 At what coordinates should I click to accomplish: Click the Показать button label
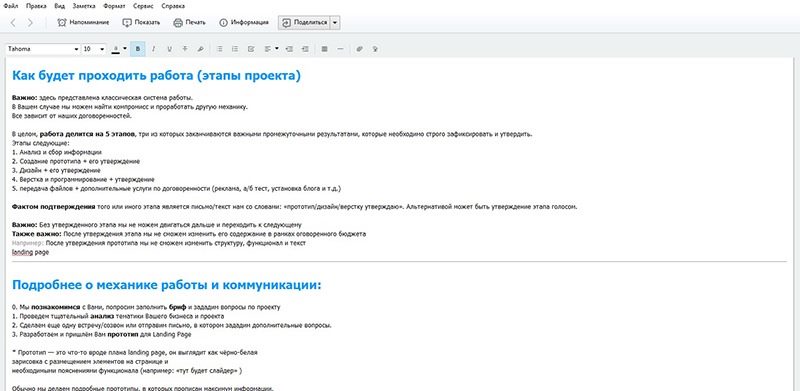tap(147, 22)
